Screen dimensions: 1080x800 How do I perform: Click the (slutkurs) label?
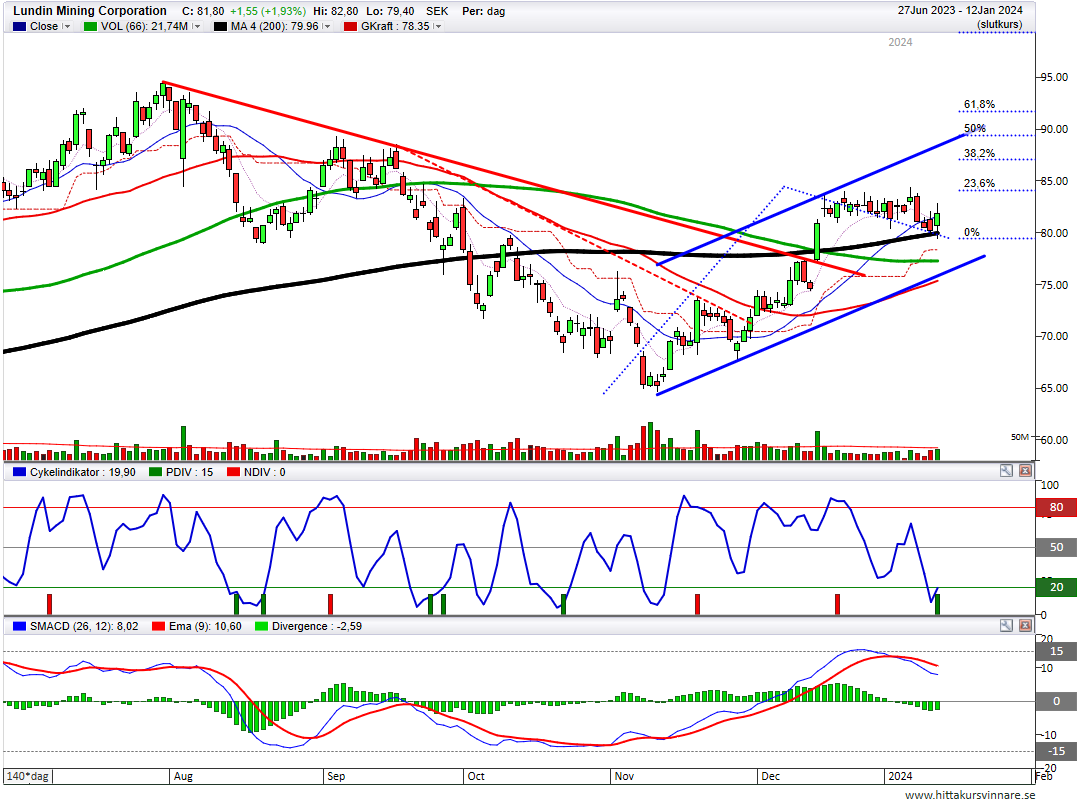[999, 24]
